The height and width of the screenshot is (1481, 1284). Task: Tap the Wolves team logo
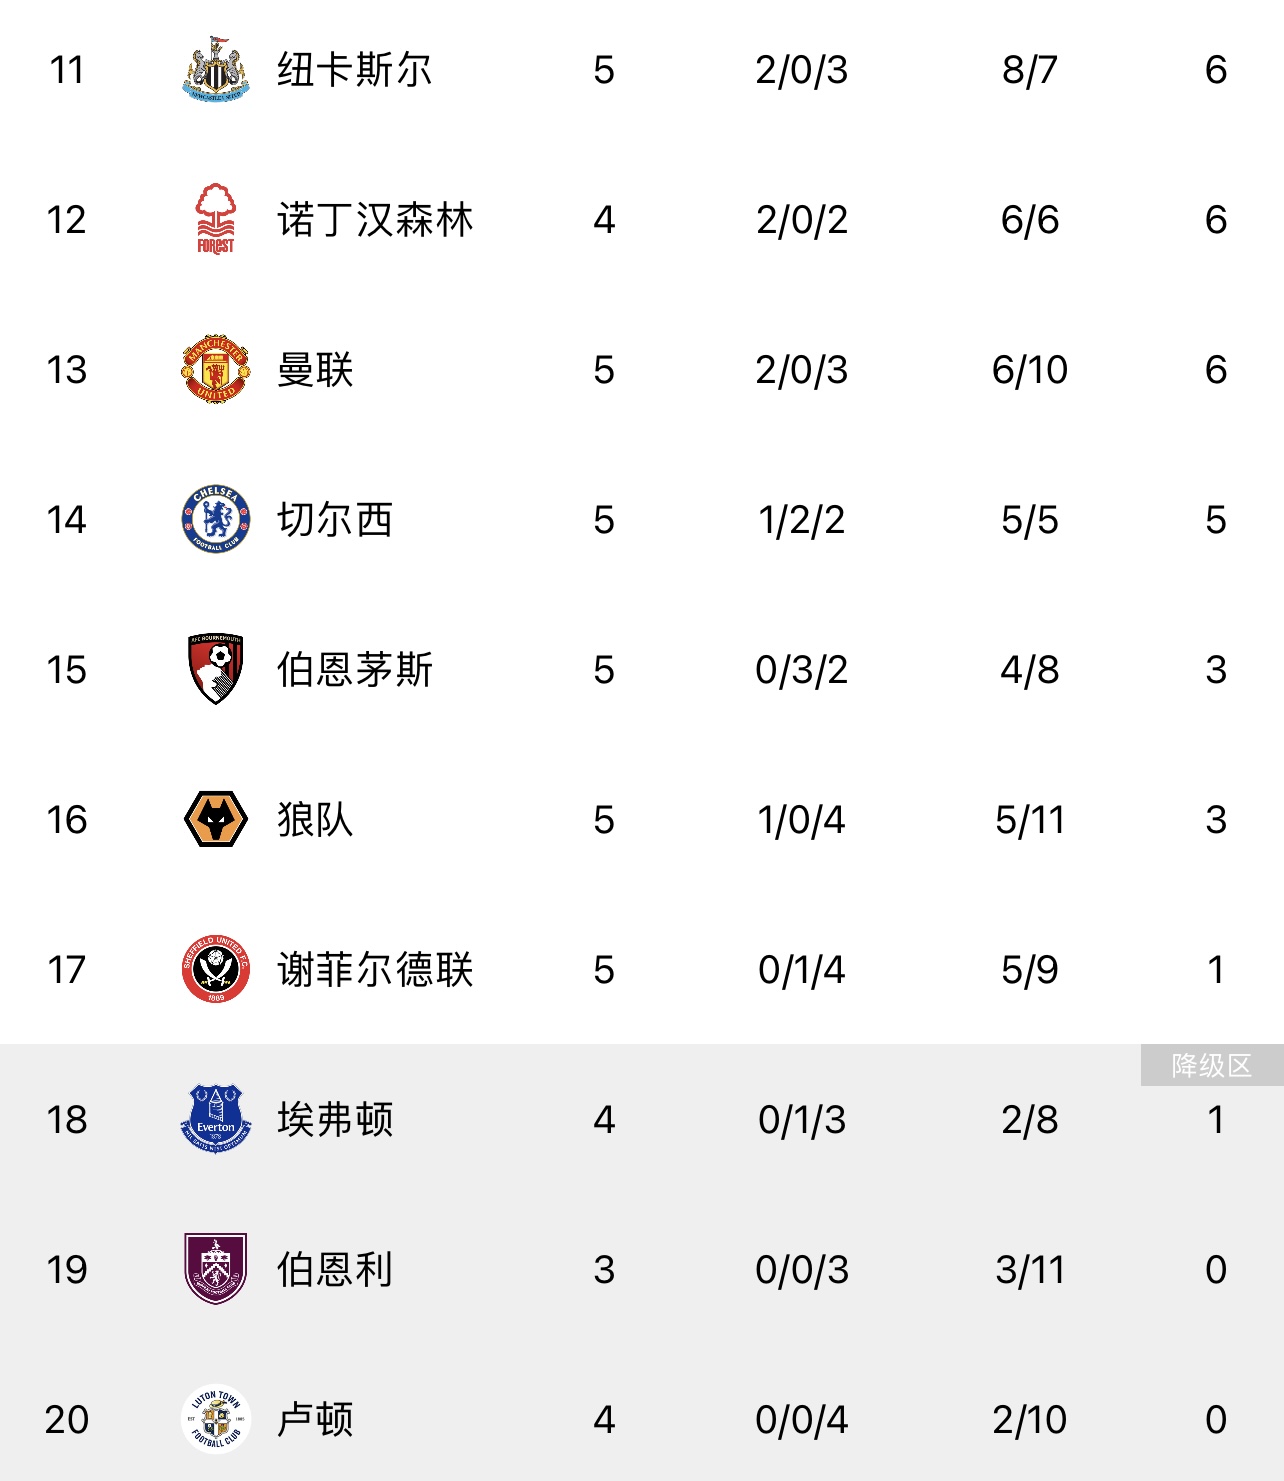215,820
